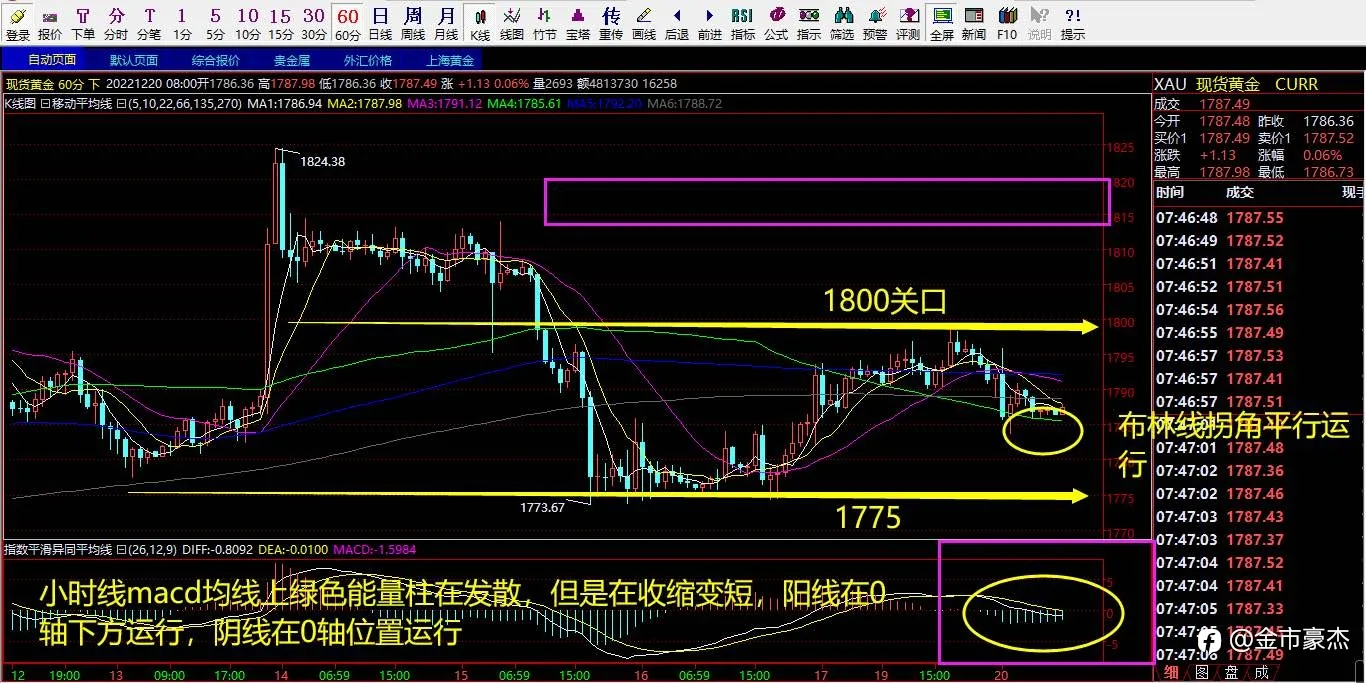The width and height of the screenshot is (1366, 683).
Task: Switch to 竹节 bar chart style
Action: [544, 23]
